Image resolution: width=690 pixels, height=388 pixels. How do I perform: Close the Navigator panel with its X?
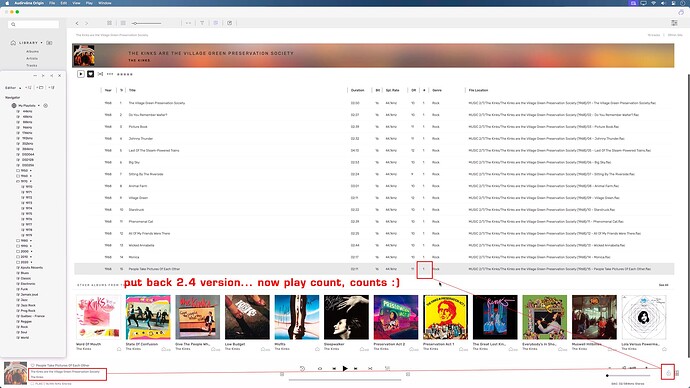tap(59, 76)
